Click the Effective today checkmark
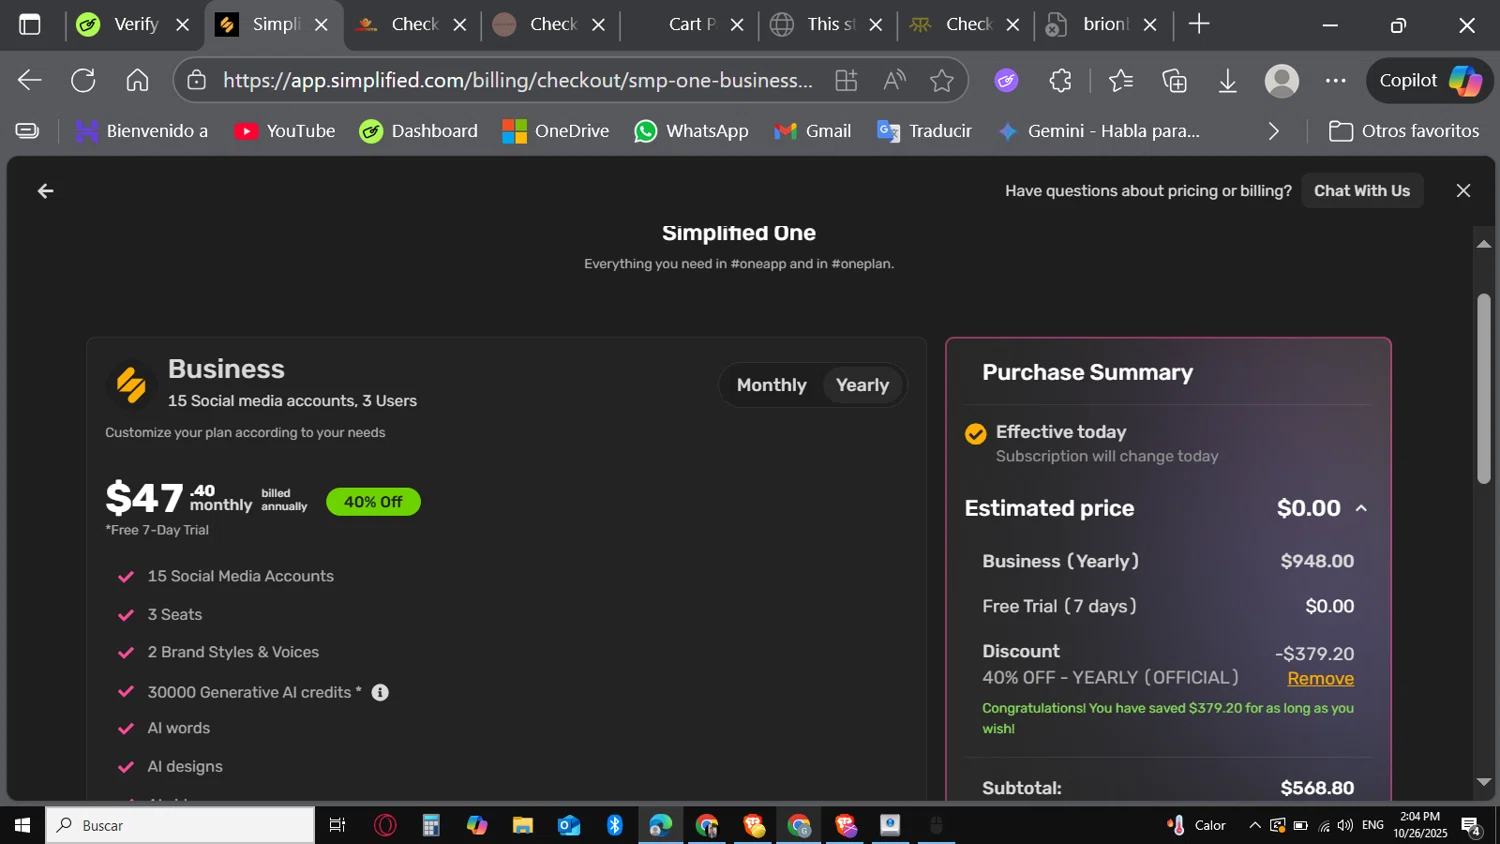This screenshot has height=844, width=1500. click(x=975, y=433)
